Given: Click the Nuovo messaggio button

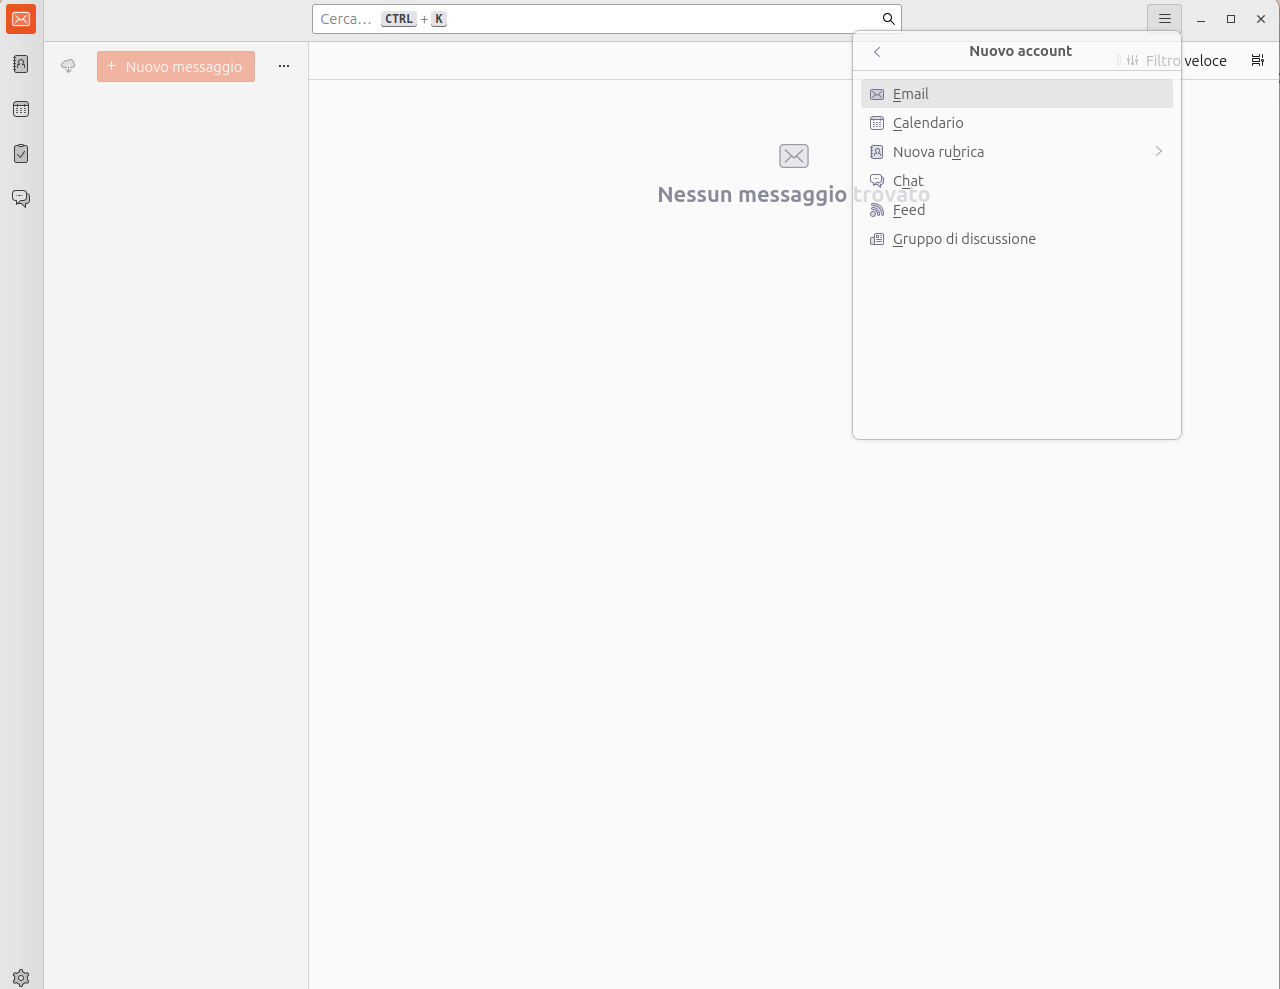Looking at the screenshot, I should 176,67.
